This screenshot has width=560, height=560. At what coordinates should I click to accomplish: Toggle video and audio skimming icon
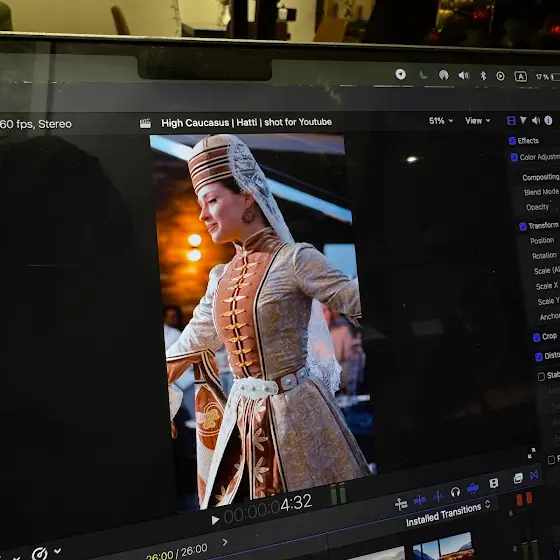[x=420, y=500]
